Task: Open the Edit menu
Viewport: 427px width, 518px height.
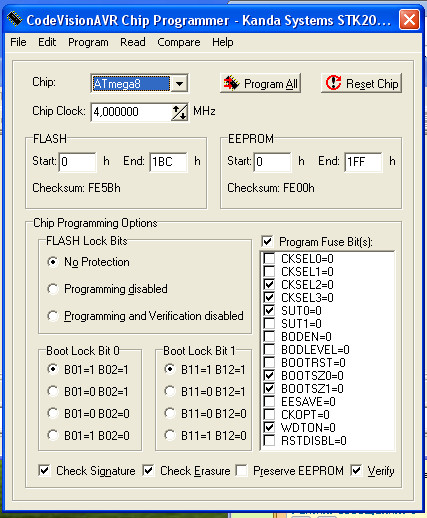Action: (x=47, y=42)
